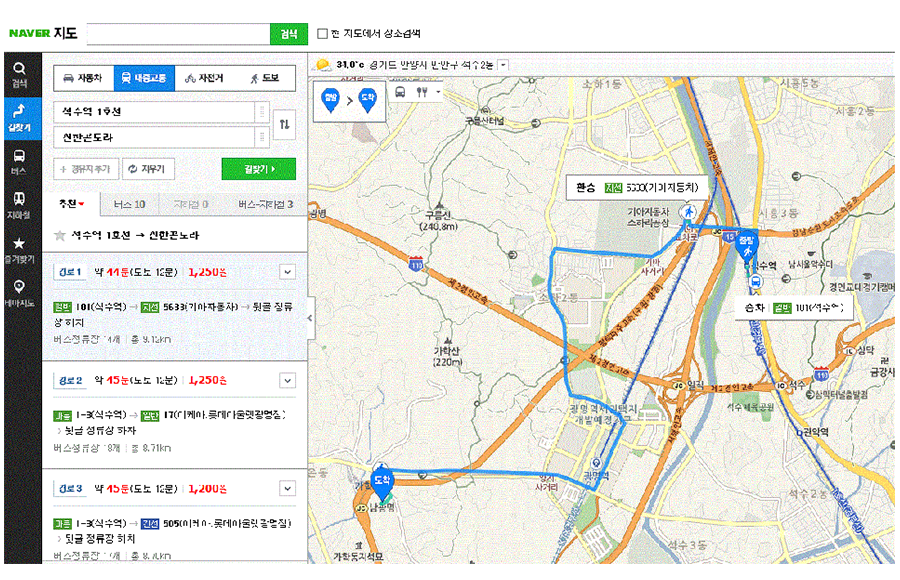Click the 경유지 추가 add waypoint button
The image size is (900, 580).
[x=86, y=169]
